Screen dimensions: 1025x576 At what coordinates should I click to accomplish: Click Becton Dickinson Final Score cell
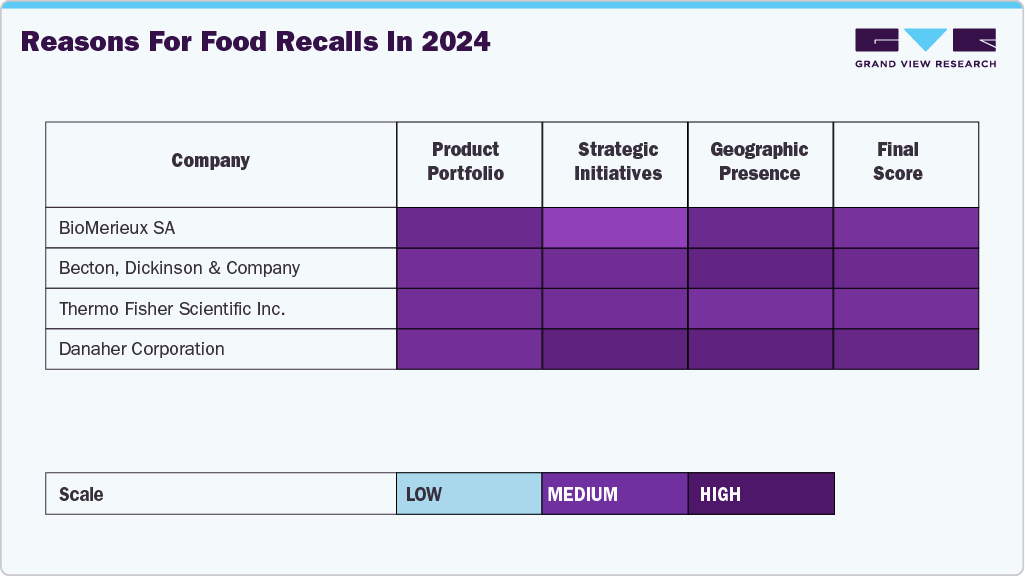pos(905,268)
